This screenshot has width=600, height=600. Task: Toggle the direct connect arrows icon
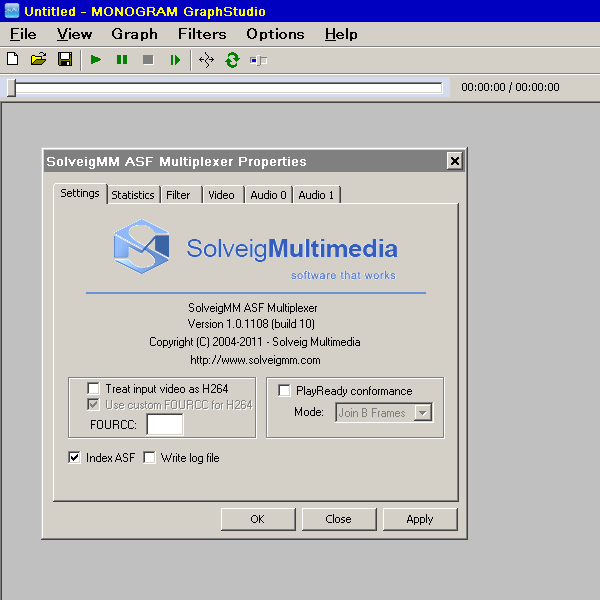[206, 60]
